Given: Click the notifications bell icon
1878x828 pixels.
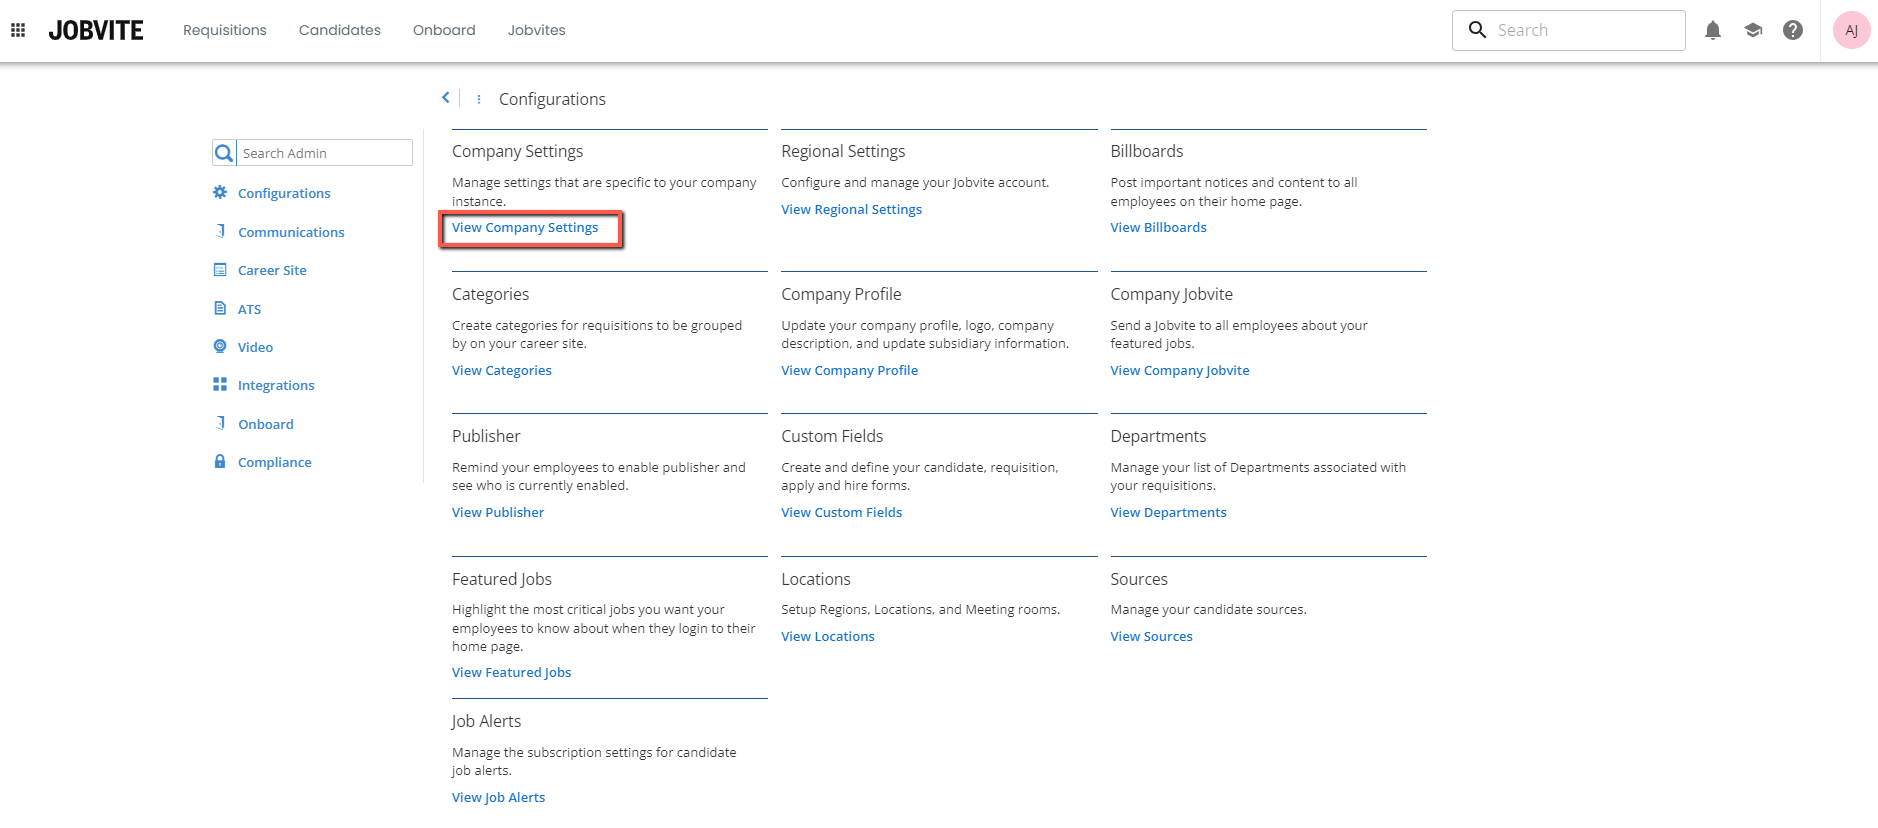Looking at the screenshot, I should pyautogui.click(x=1713, y=30).
